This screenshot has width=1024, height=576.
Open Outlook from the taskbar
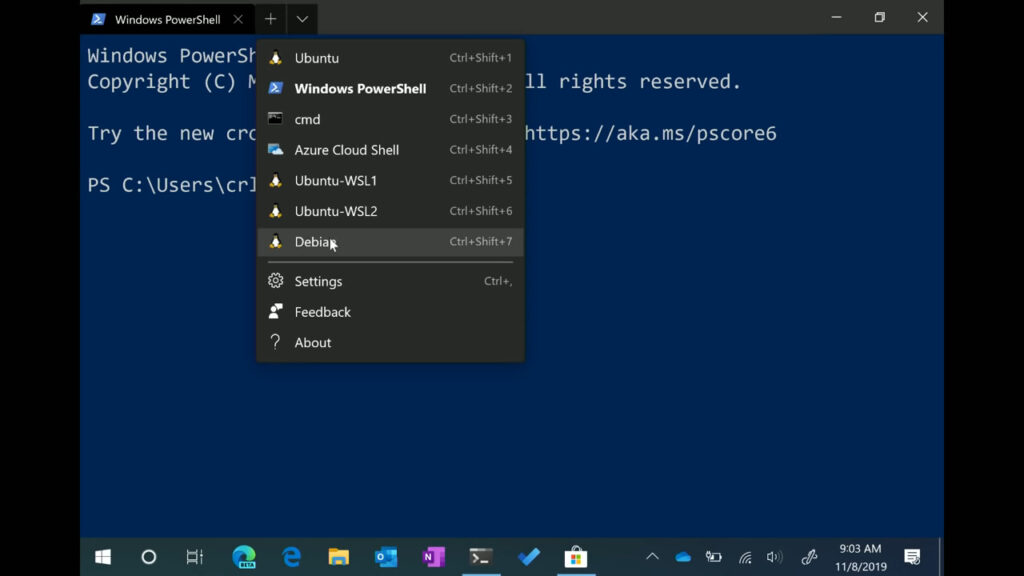tap(386, 557)
